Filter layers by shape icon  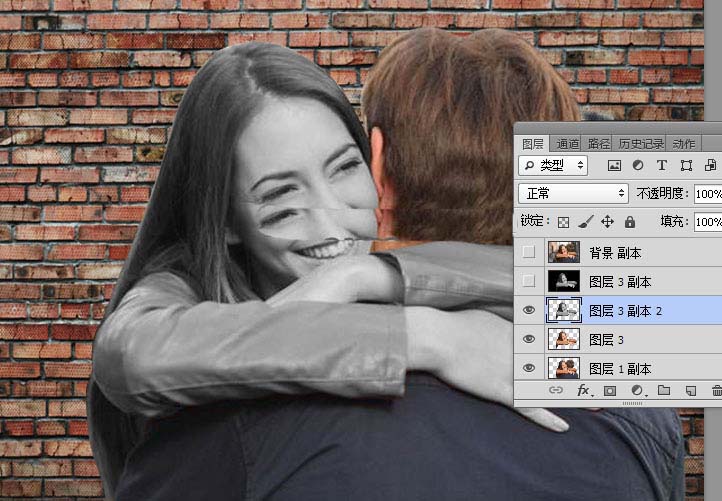686,166
